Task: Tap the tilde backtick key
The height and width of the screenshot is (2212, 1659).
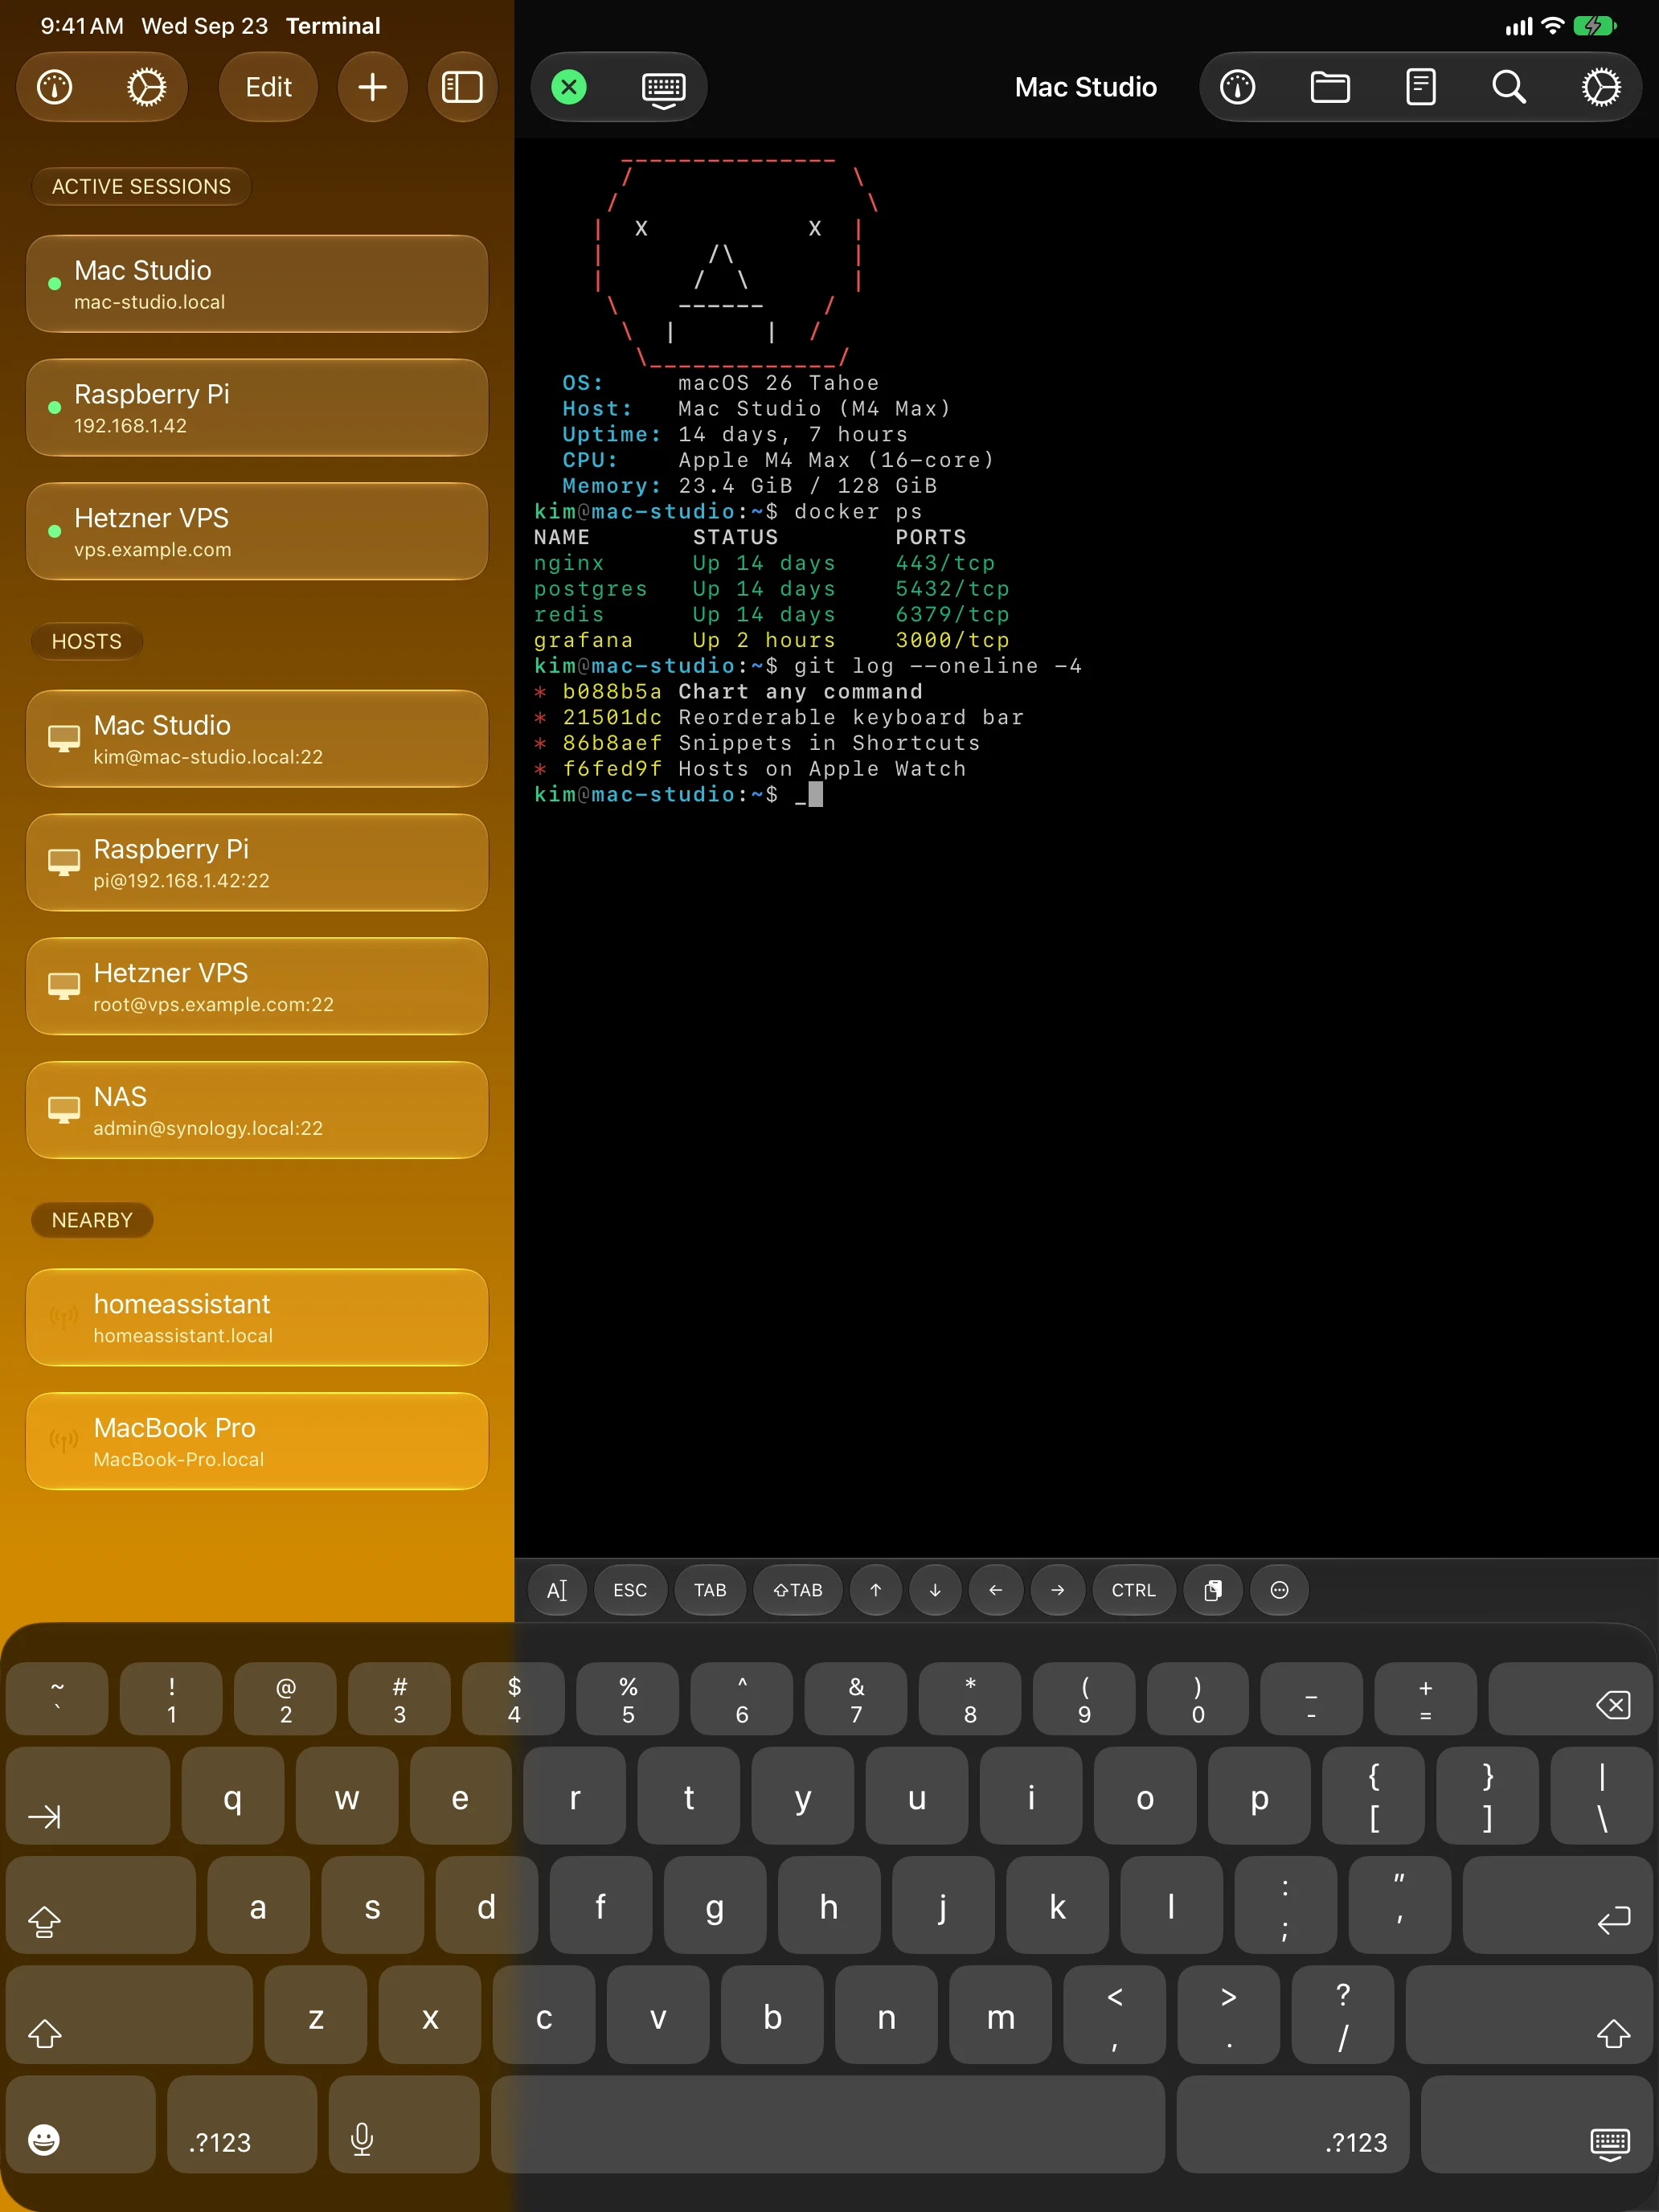Action: 57,1699
